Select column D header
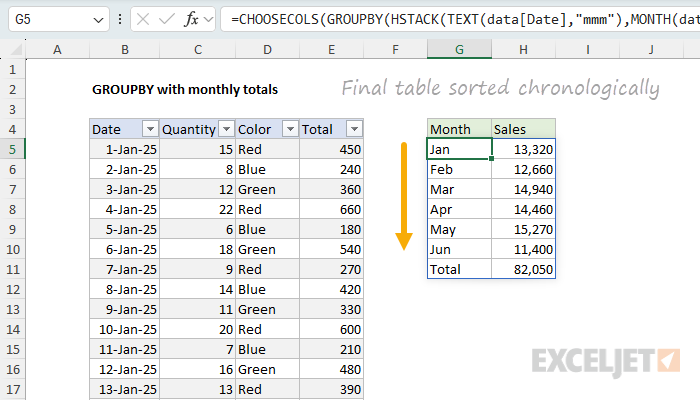This screenshot has width=700, height=400. [267, 50]
